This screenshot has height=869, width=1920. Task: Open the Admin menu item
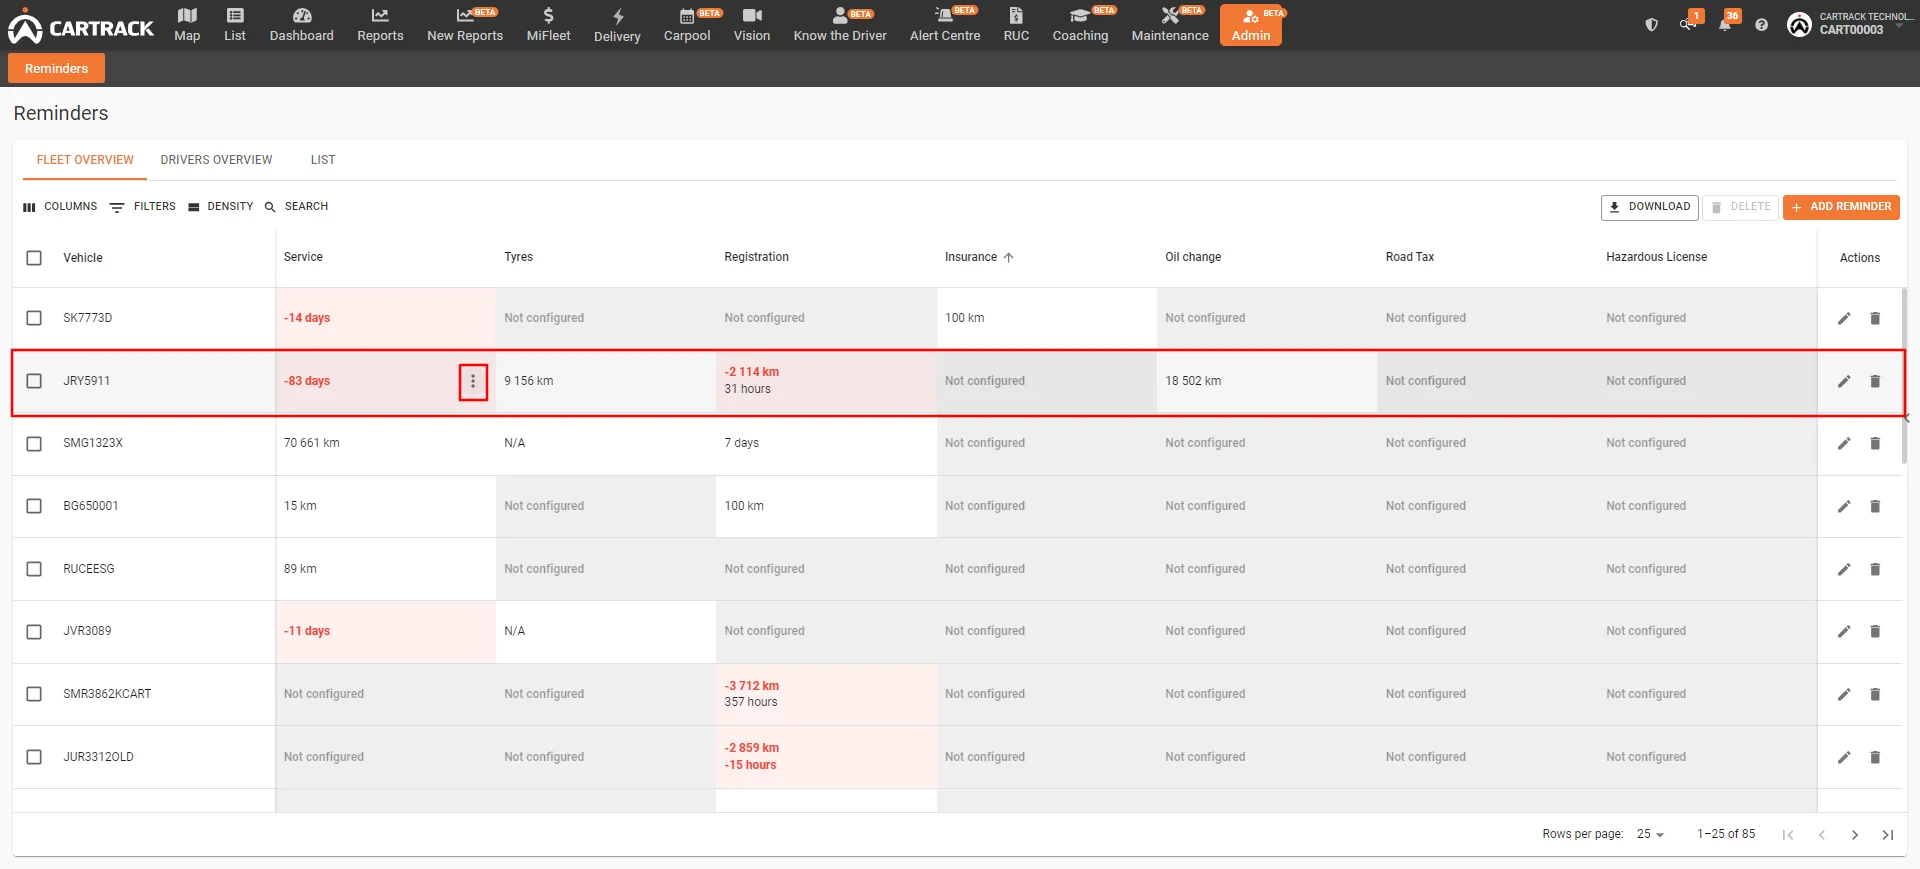(1251, 25)
